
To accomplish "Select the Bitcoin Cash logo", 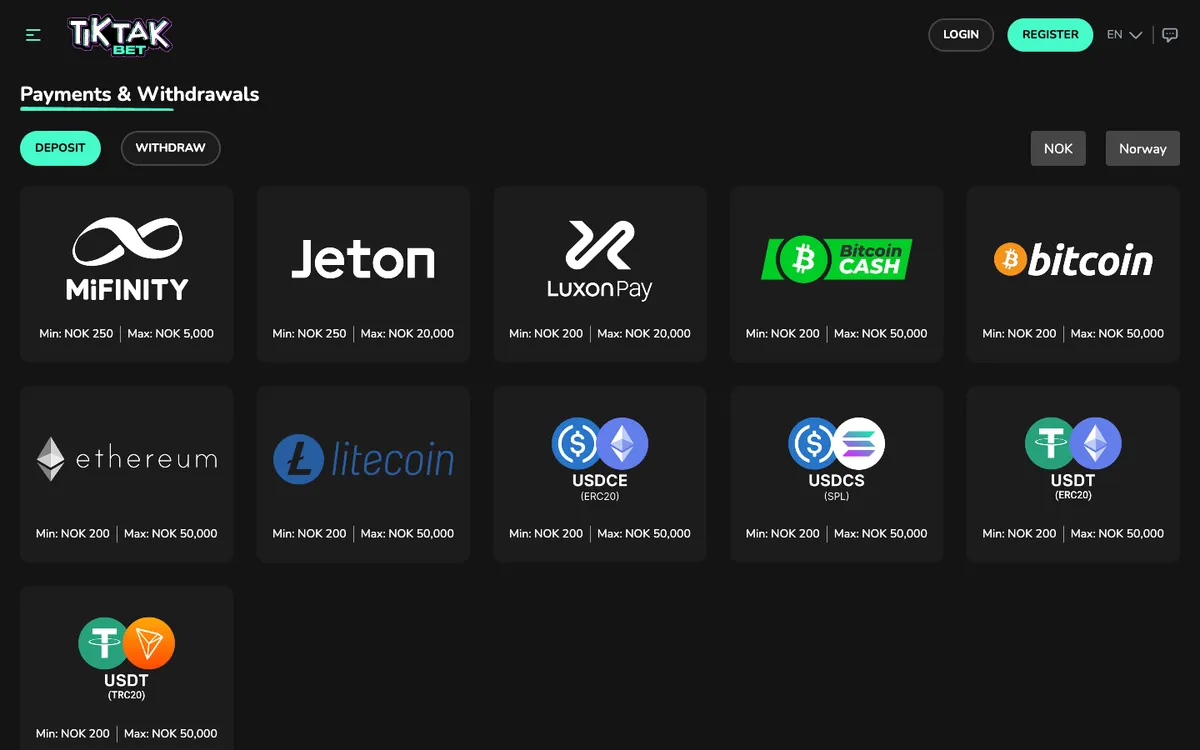I will tap(837, 260).
